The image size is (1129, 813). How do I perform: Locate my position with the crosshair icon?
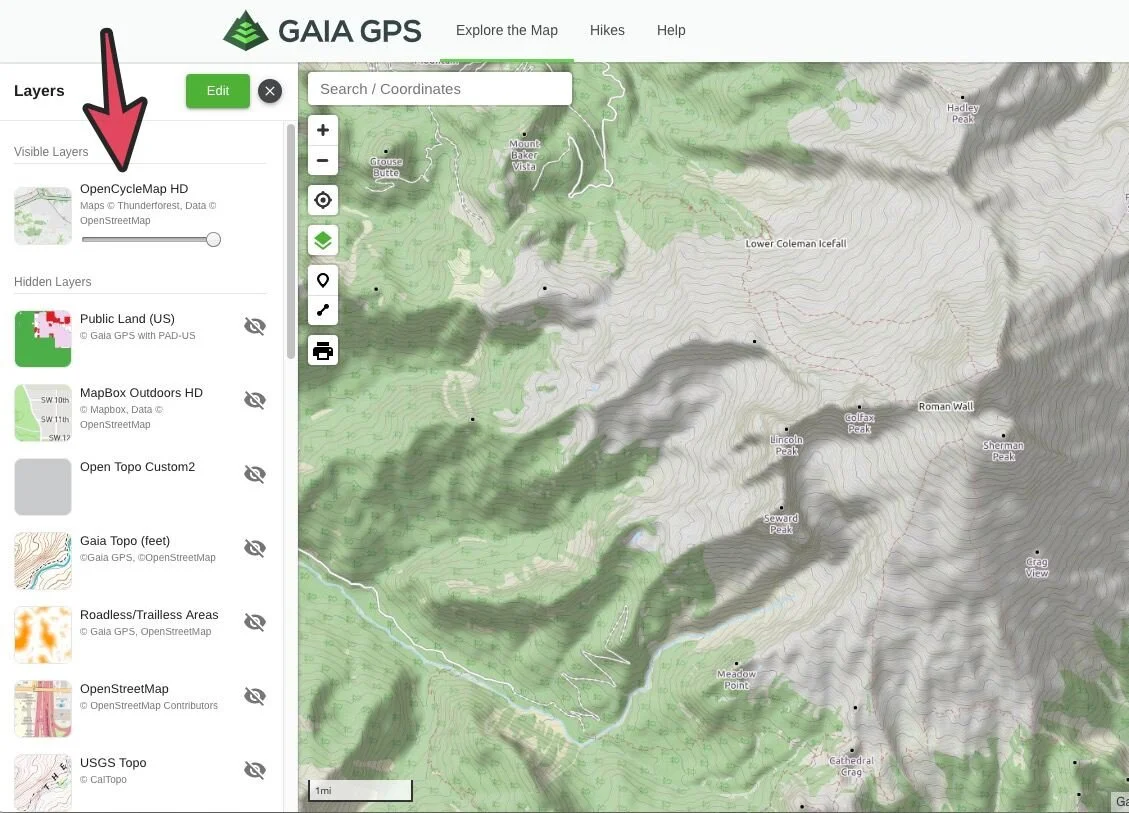(323, 200)
